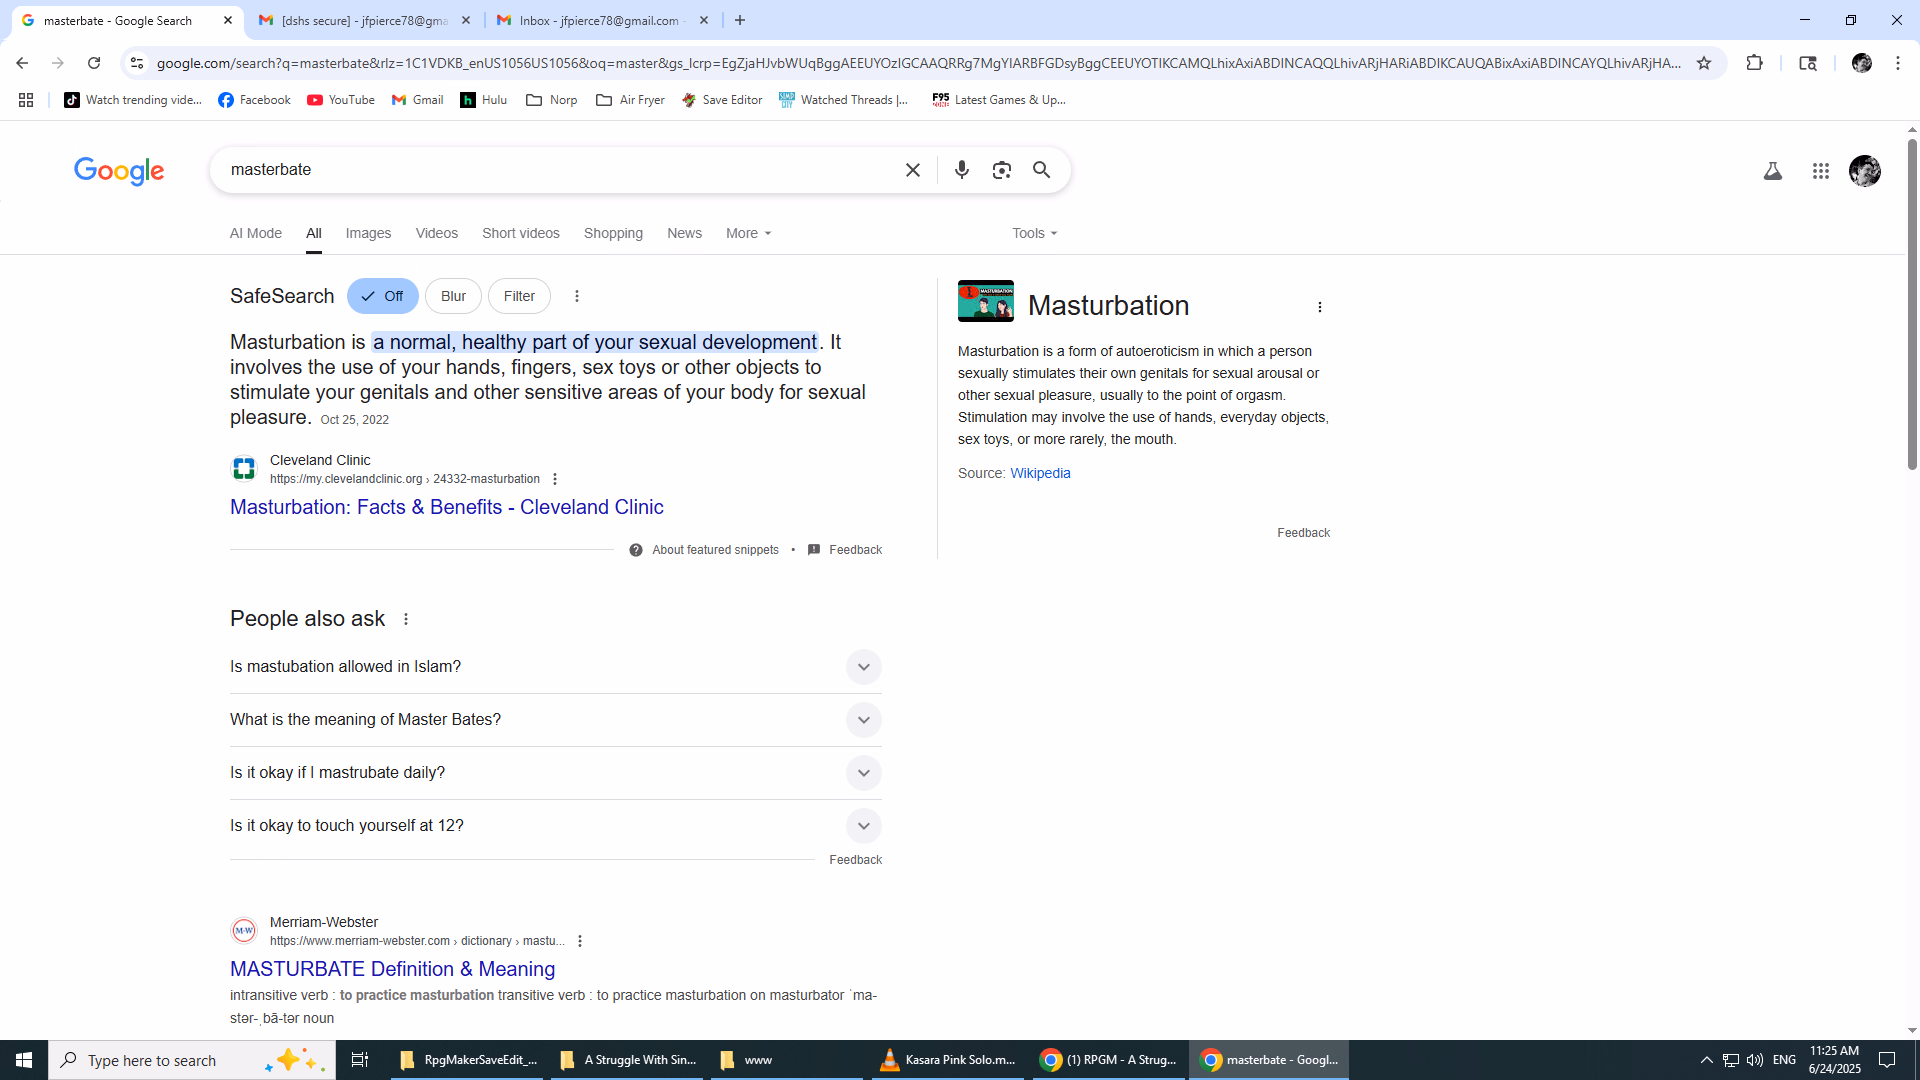The width and height of the screenshot is (1920, 1080).
Task: Open Masturbation Facts & Benefits Cleveland Clinic link
Action: tap(447, 507)
